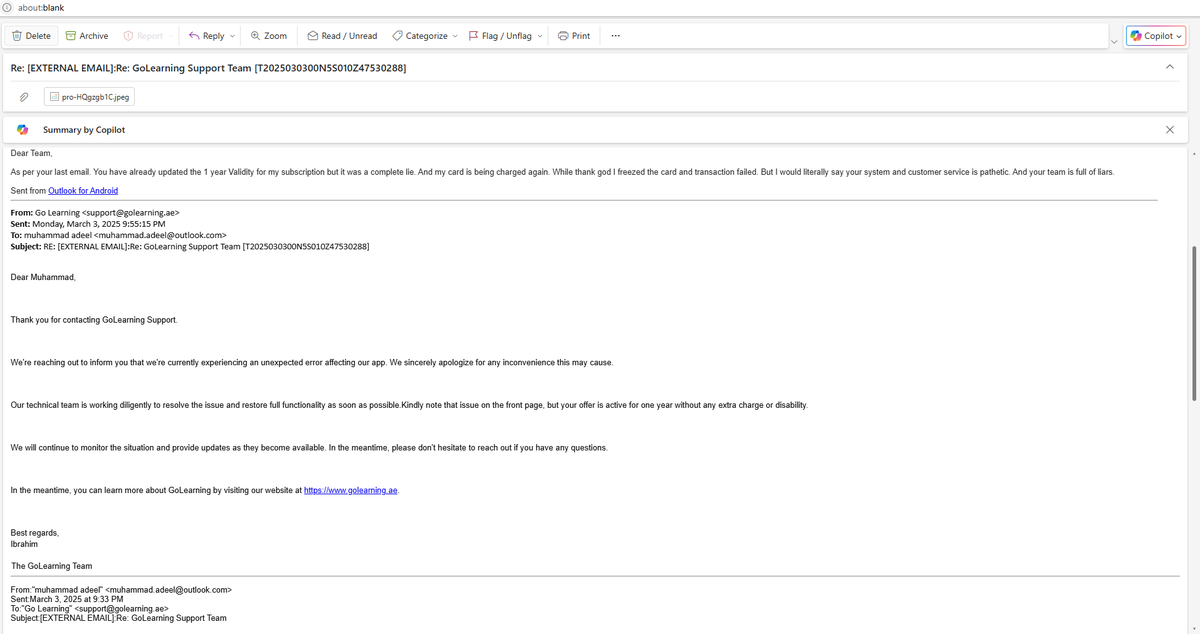
Task: Click the 'The GoLearning Team' signature text
Action: click(x=52, y=566)
